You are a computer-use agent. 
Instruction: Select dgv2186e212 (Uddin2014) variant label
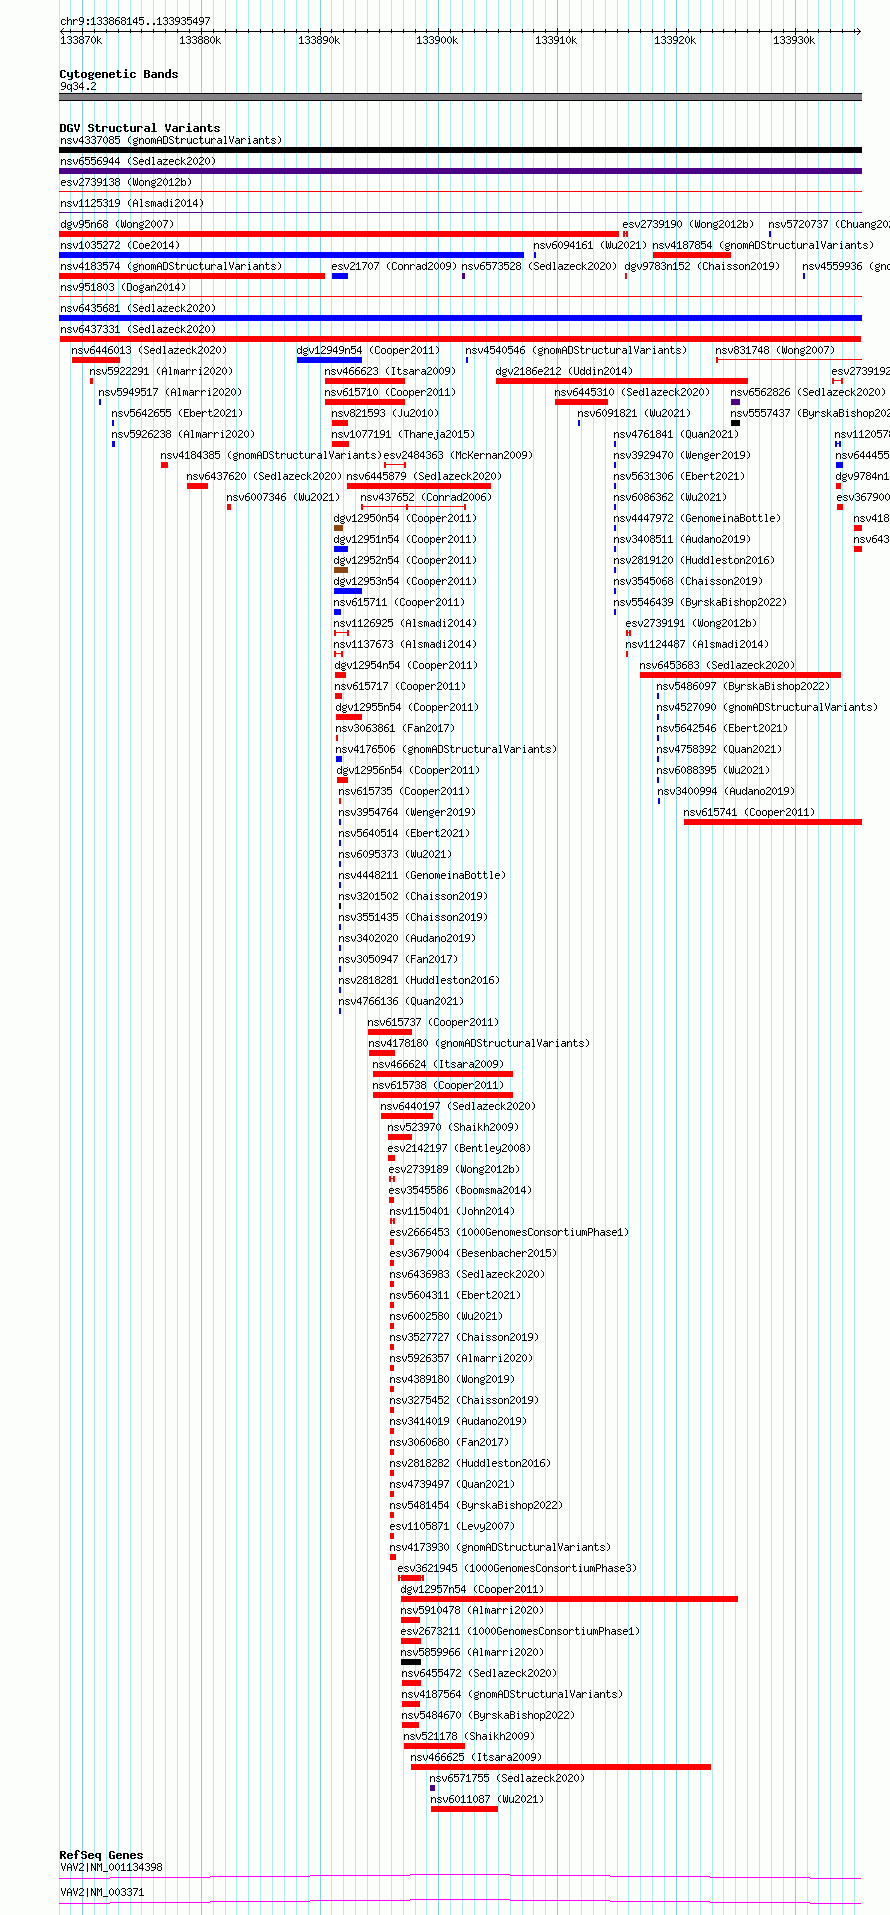565,371
